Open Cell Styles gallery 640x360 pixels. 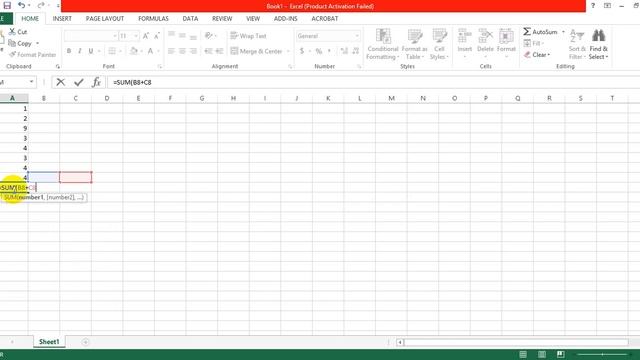439,44
